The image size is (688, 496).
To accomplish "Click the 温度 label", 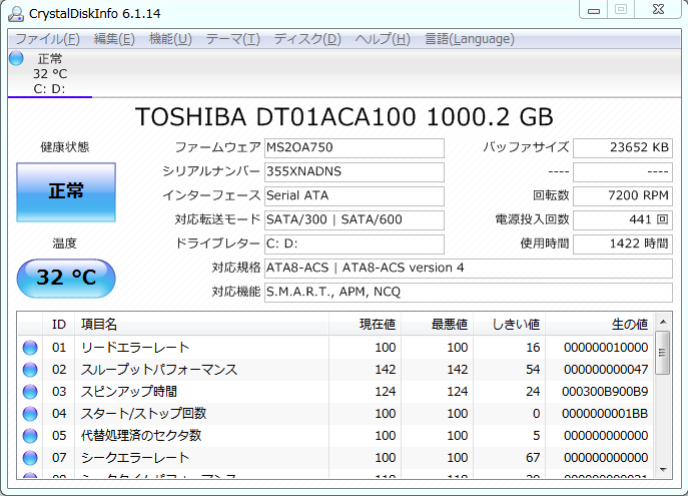I will click(x=64, y=243).
